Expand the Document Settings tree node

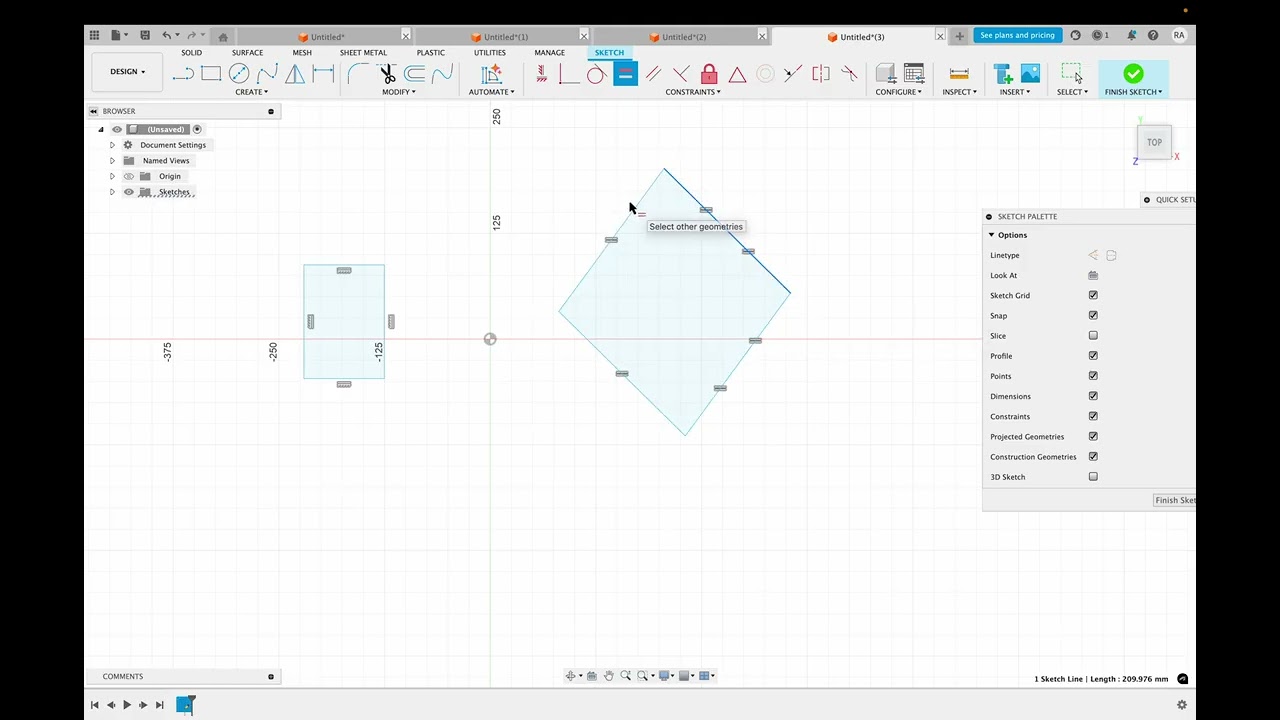[112, 145]
